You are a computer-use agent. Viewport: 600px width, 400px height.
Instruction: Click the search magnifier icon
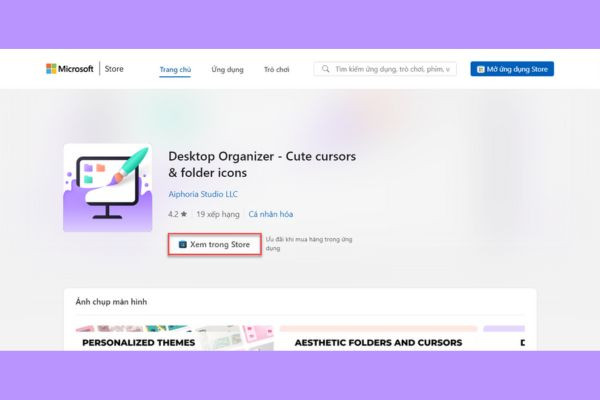pos(325,69)
